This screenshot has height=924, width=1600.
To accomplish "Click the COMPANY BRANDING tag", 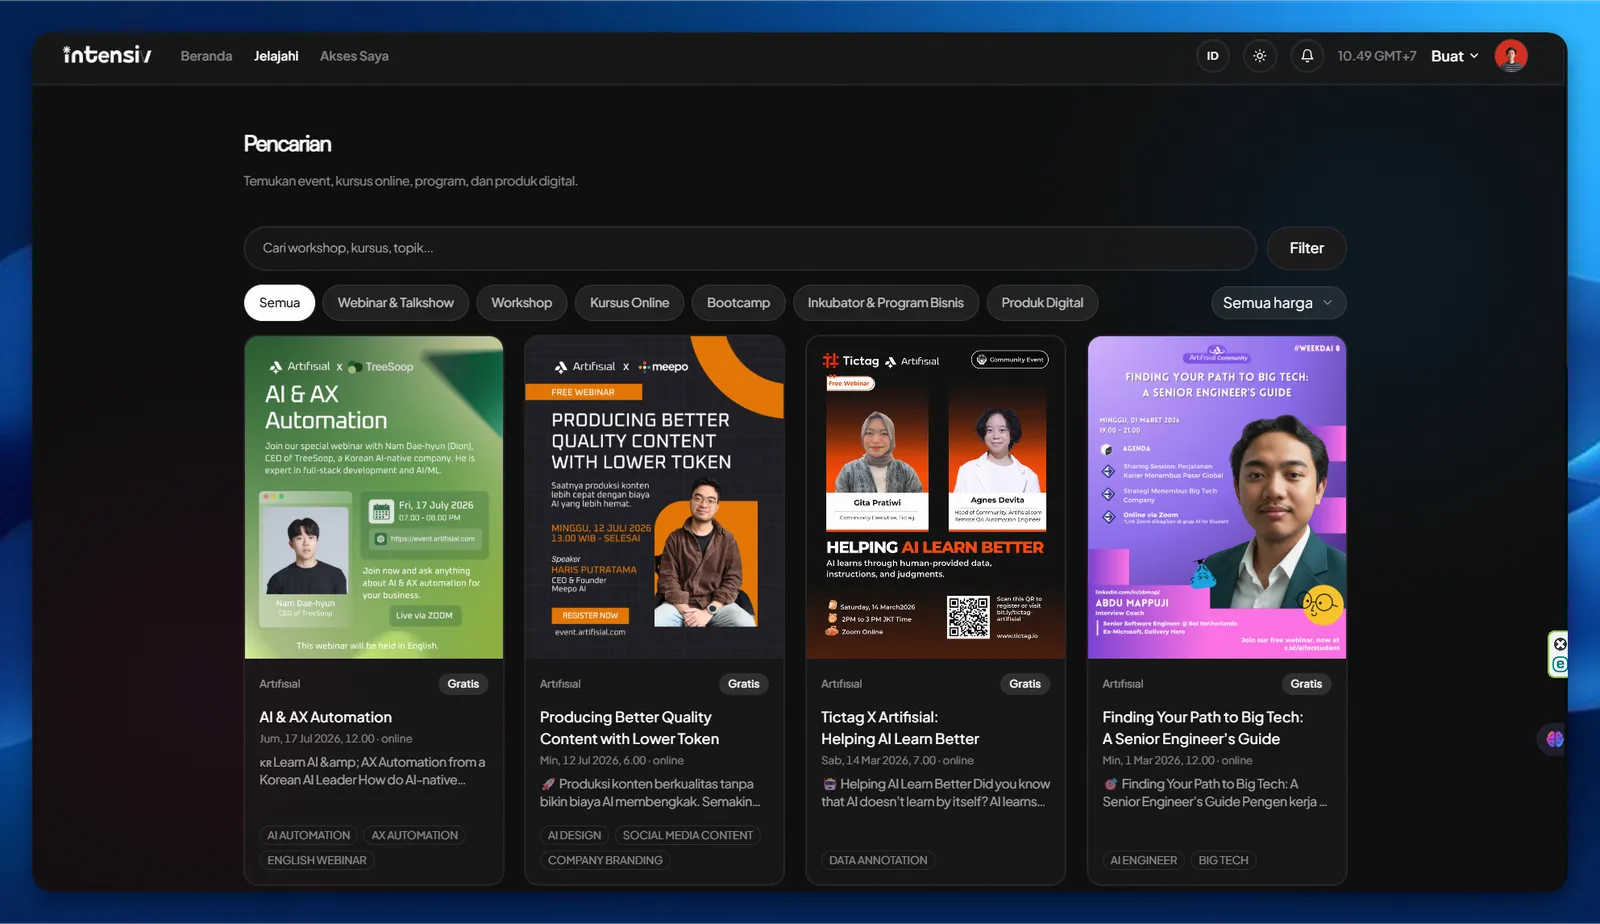I will (605, 860).
